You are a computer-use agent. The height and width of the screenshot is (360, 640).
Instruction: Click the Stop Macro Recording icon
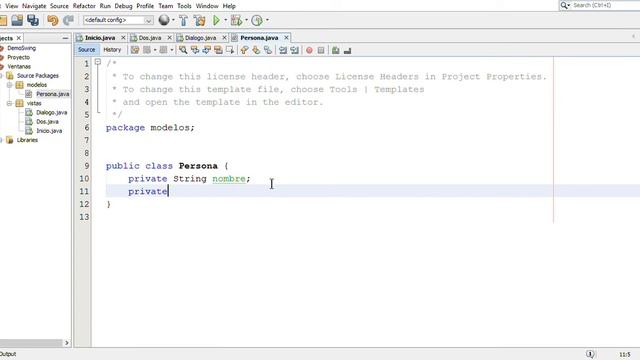pyautogui.click(x=321, y=50)
